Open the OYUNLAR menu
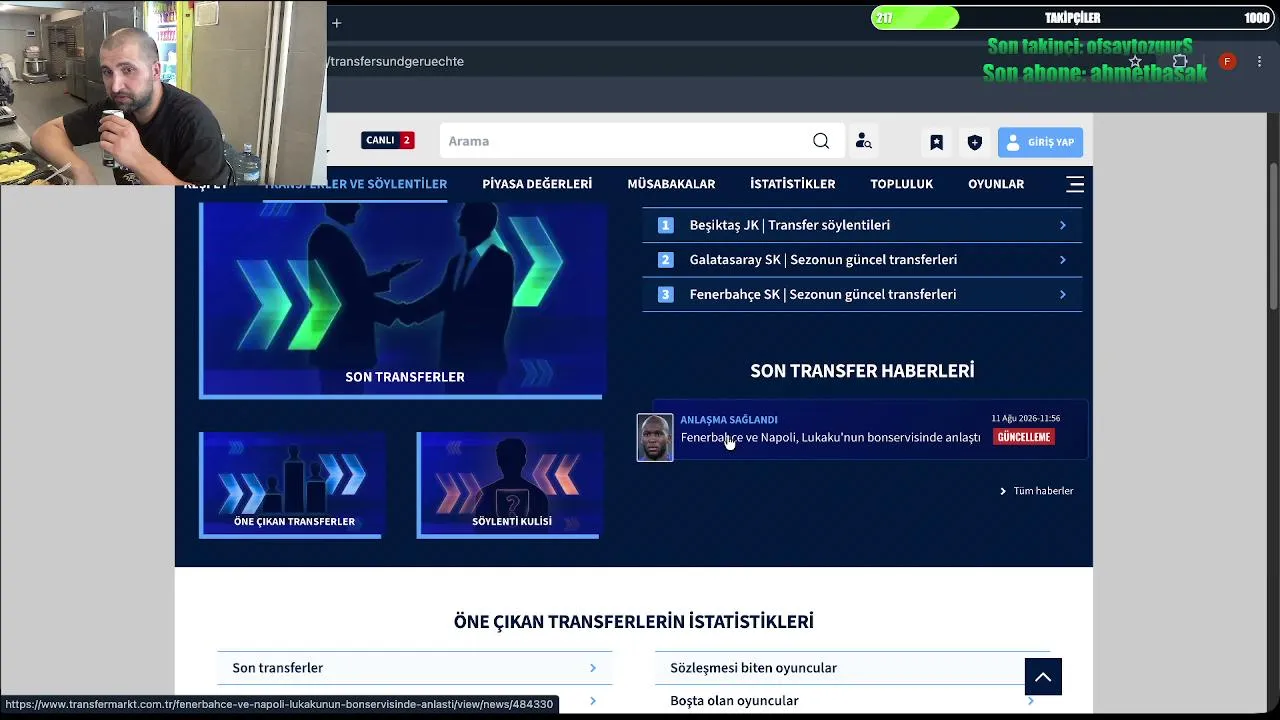This screenshot has width=1280, height=720. (x=996, y=184)
